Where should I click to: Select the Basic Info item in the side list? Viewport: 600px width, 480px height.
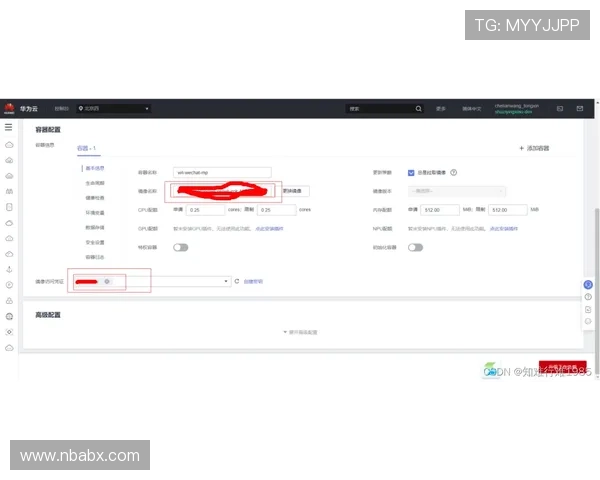[x=96, y=168]
